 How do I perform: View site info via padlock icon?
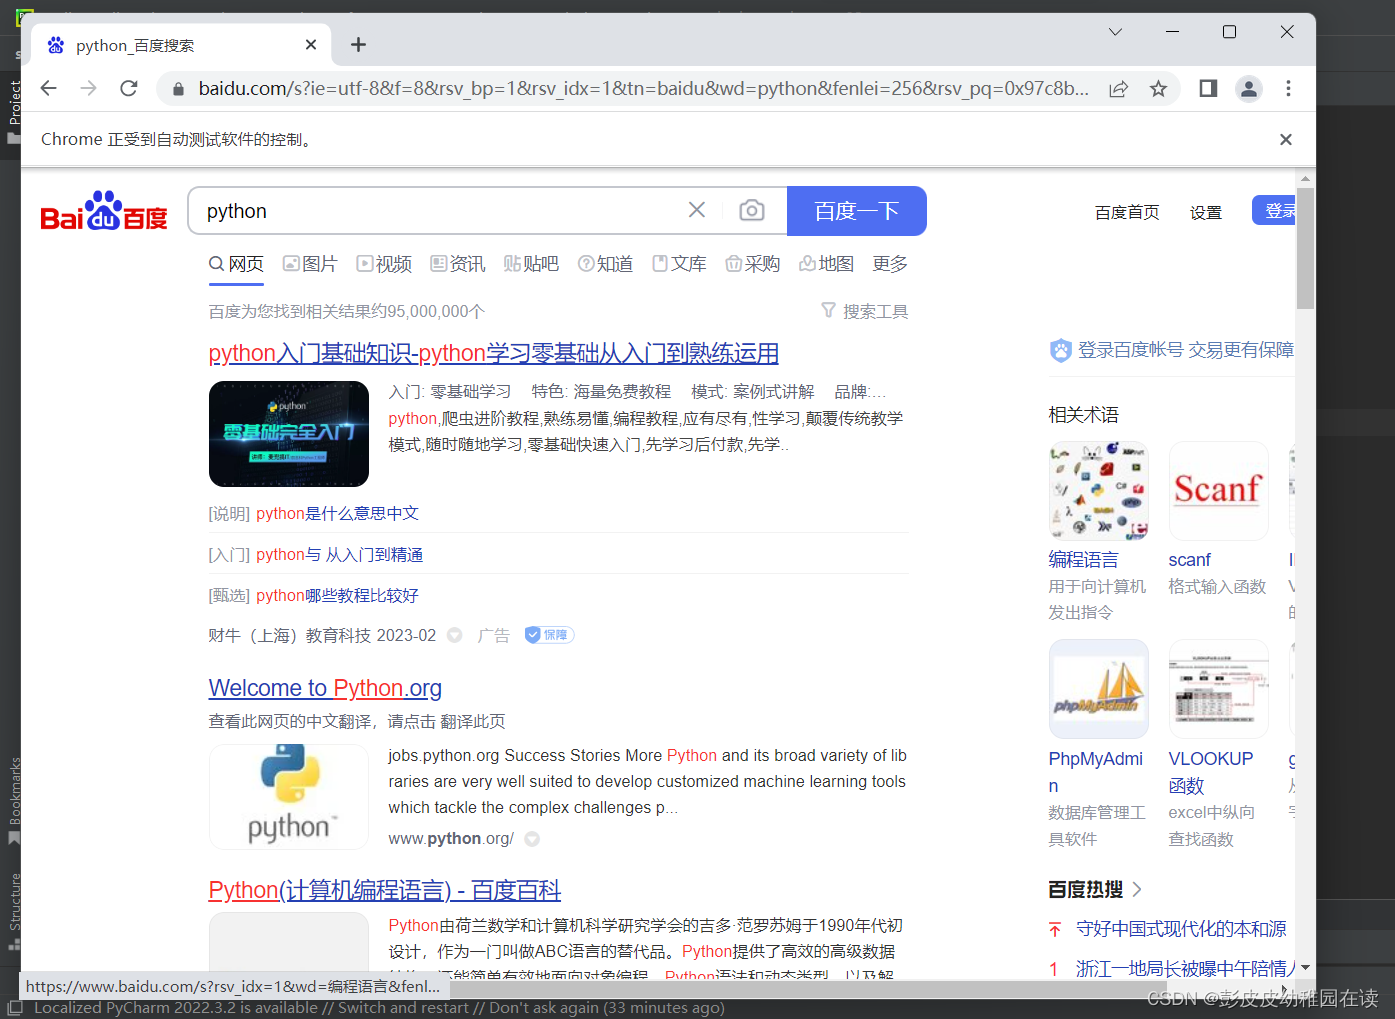tap(179, 89)
